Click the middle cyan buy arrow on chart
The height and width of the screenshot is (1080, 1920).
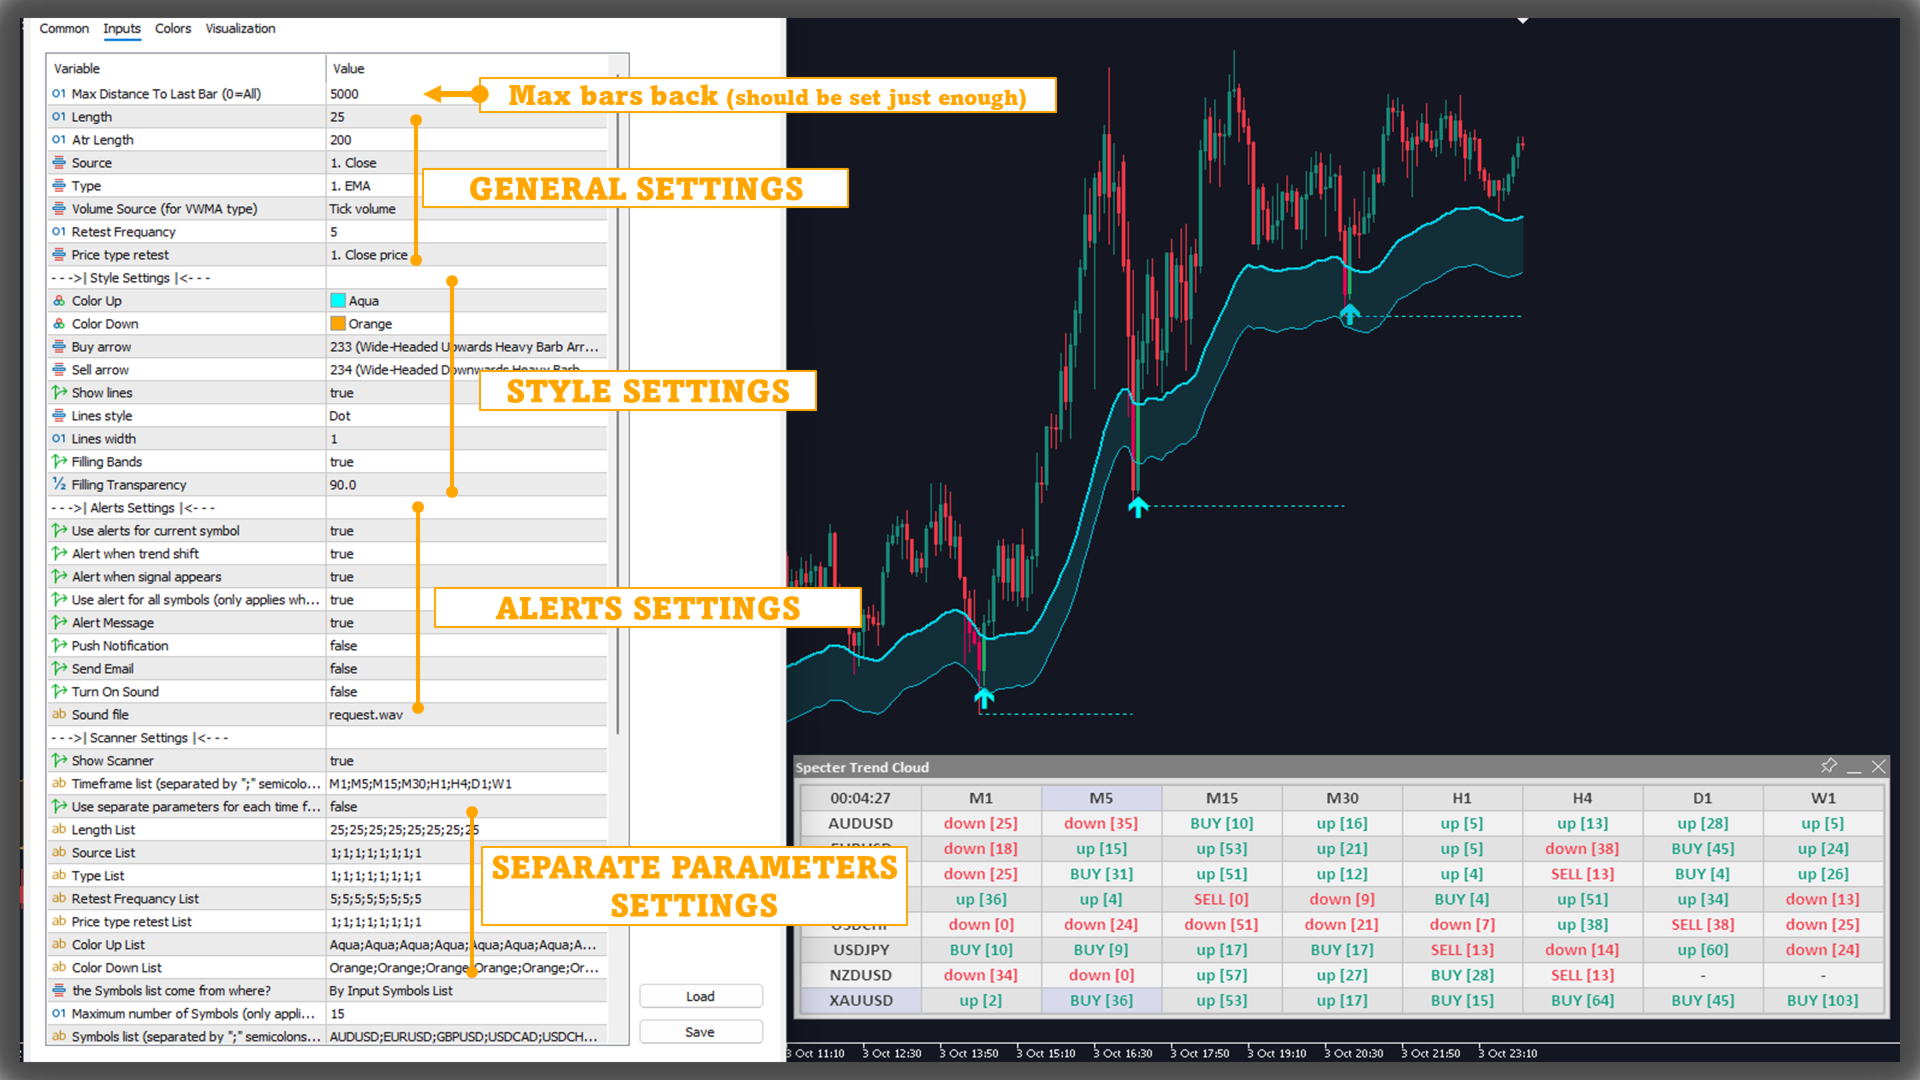pyautogui.click(x=1138, y=507)
